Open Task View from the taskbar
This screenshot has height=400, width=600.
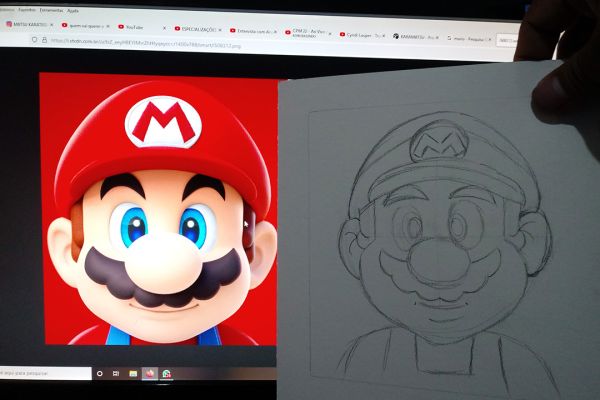115,373
